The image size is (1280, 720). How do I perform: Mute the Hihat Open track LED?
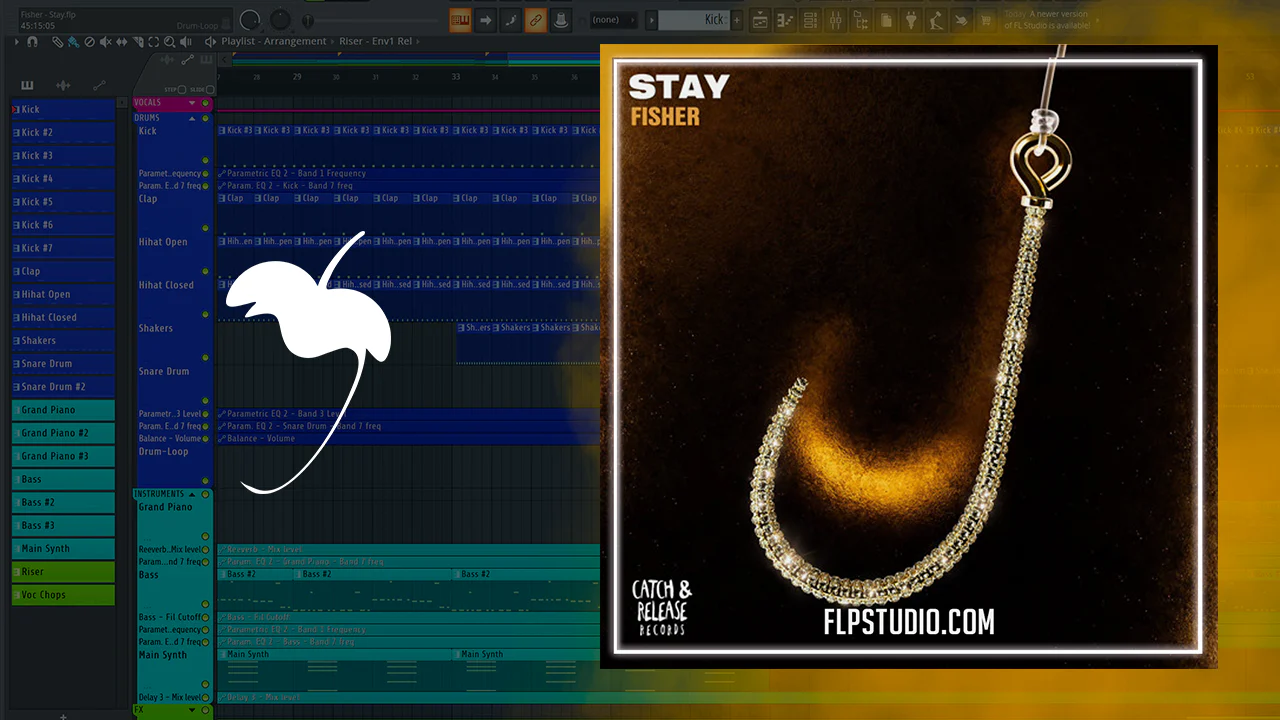(206, 271)
